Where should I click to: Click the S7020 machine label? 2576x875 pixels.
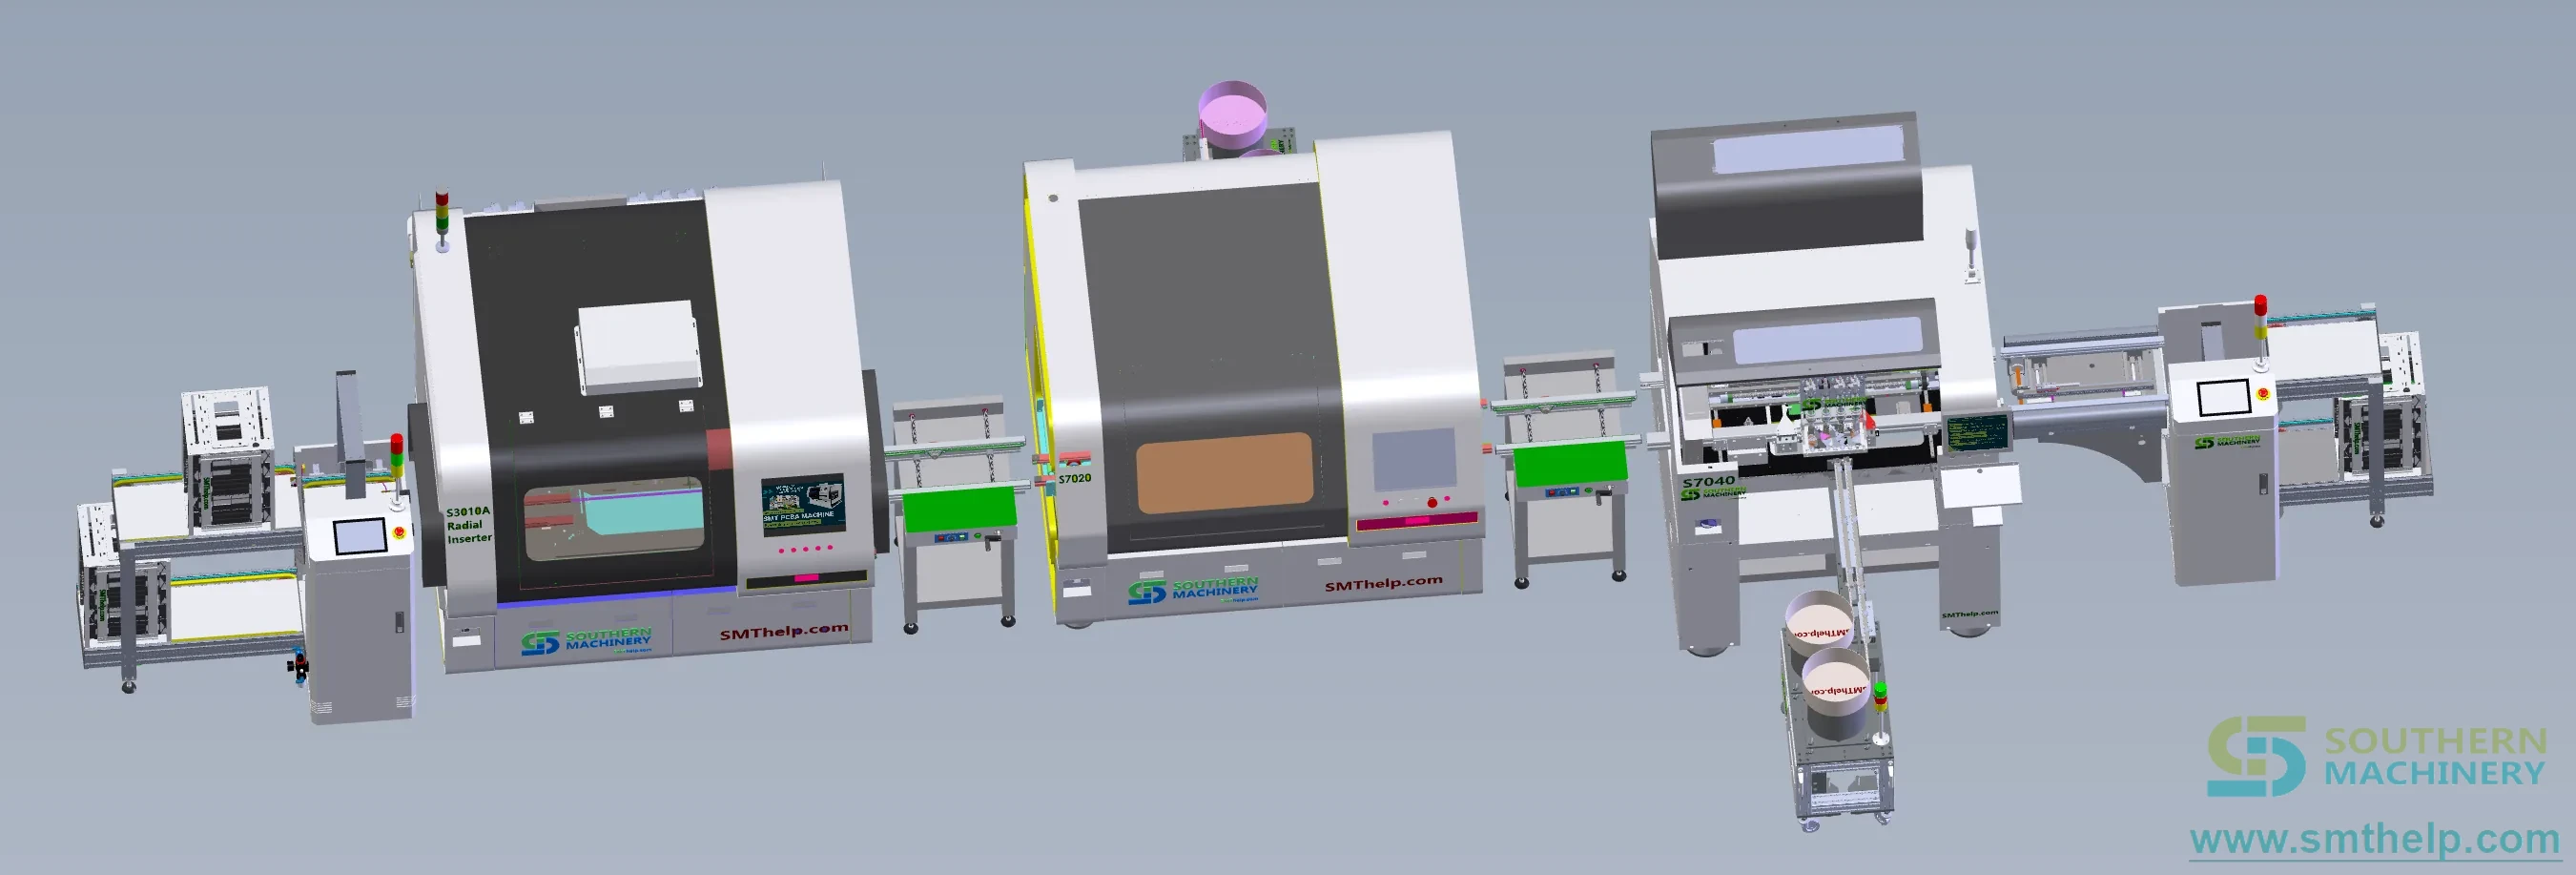tap(1075, 478)
